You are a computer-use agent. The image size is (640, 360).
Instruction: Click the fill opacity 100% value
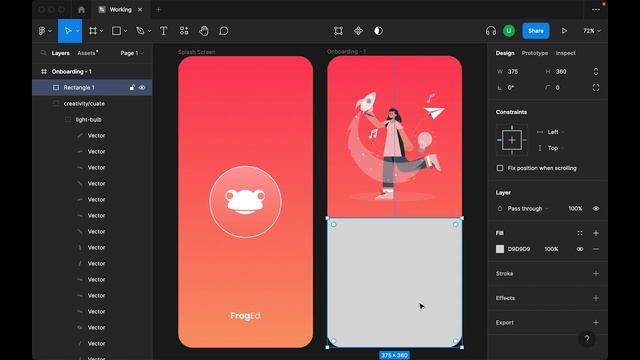[551, 249]
